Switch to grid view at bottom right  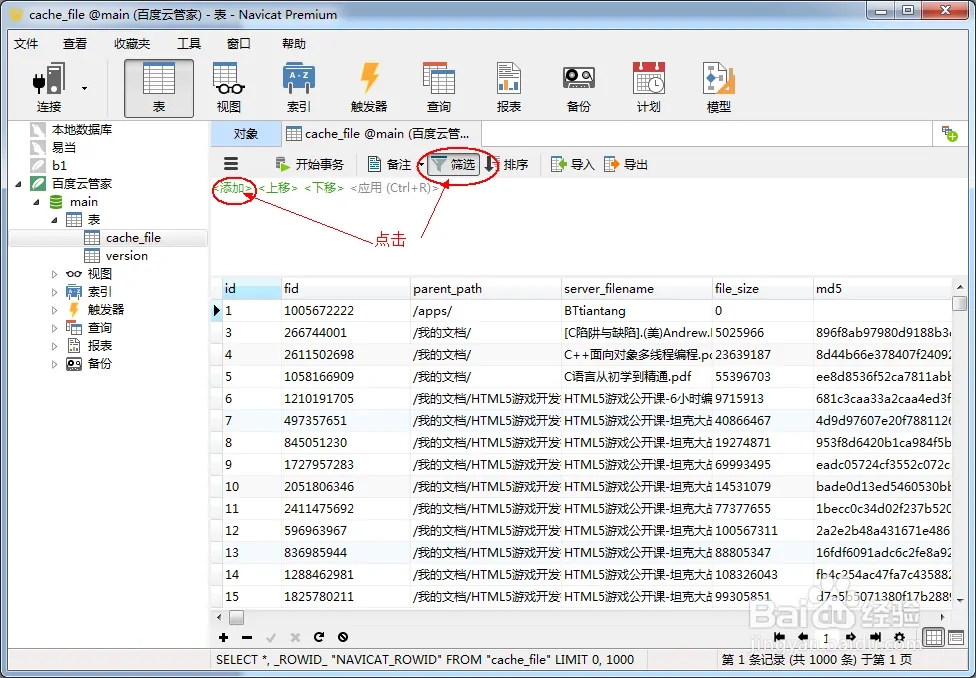click(932, 637)
